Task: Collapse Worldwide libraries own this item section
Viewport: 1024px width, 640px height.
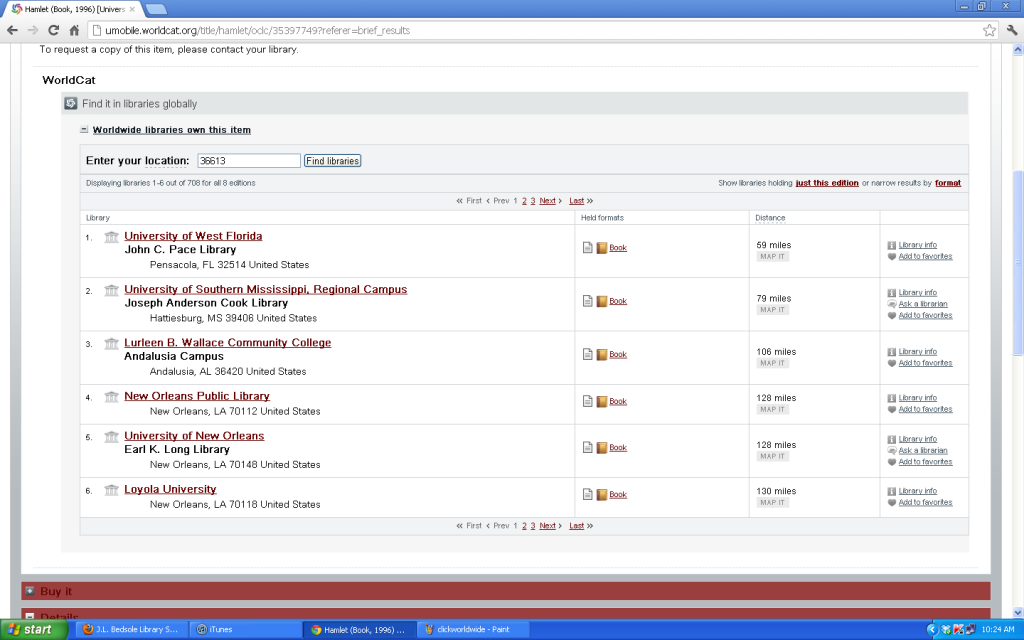Action: [84, 130]
